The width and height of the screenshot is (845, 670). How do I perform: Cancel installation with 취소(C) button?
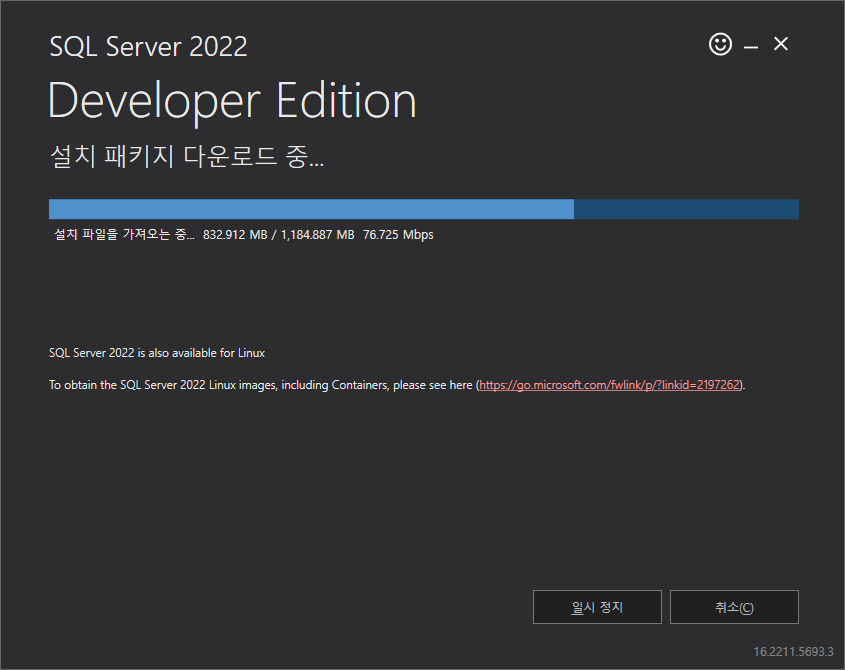[734, 607]
